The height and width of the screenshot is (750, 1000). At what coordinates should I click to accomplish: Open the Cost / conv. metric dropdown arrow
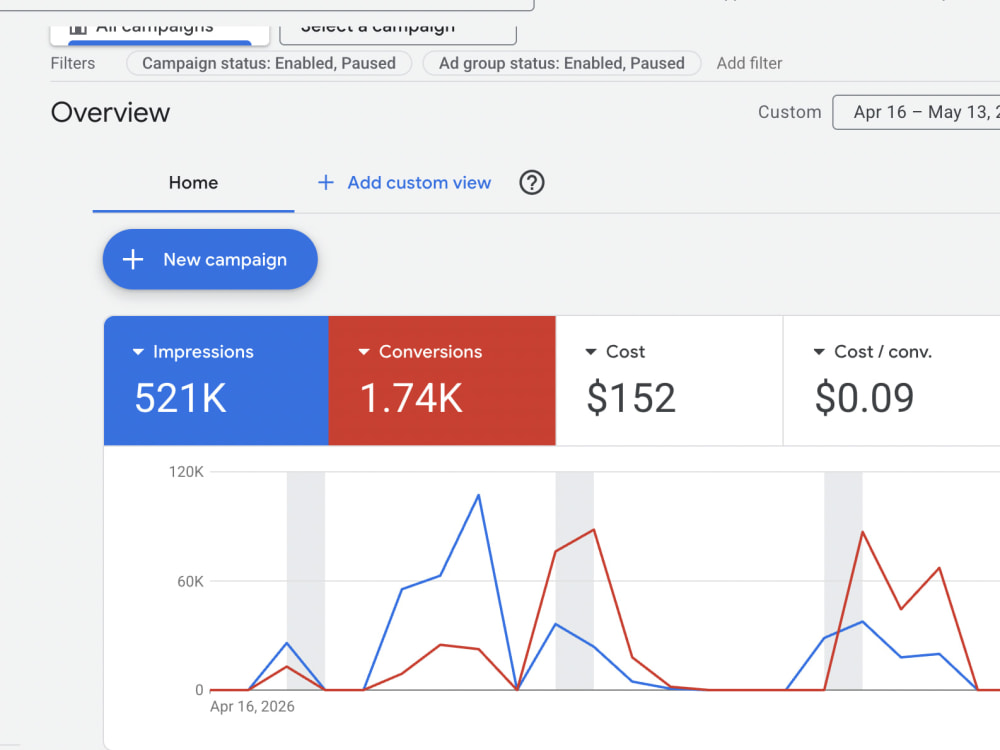[819, 352]
